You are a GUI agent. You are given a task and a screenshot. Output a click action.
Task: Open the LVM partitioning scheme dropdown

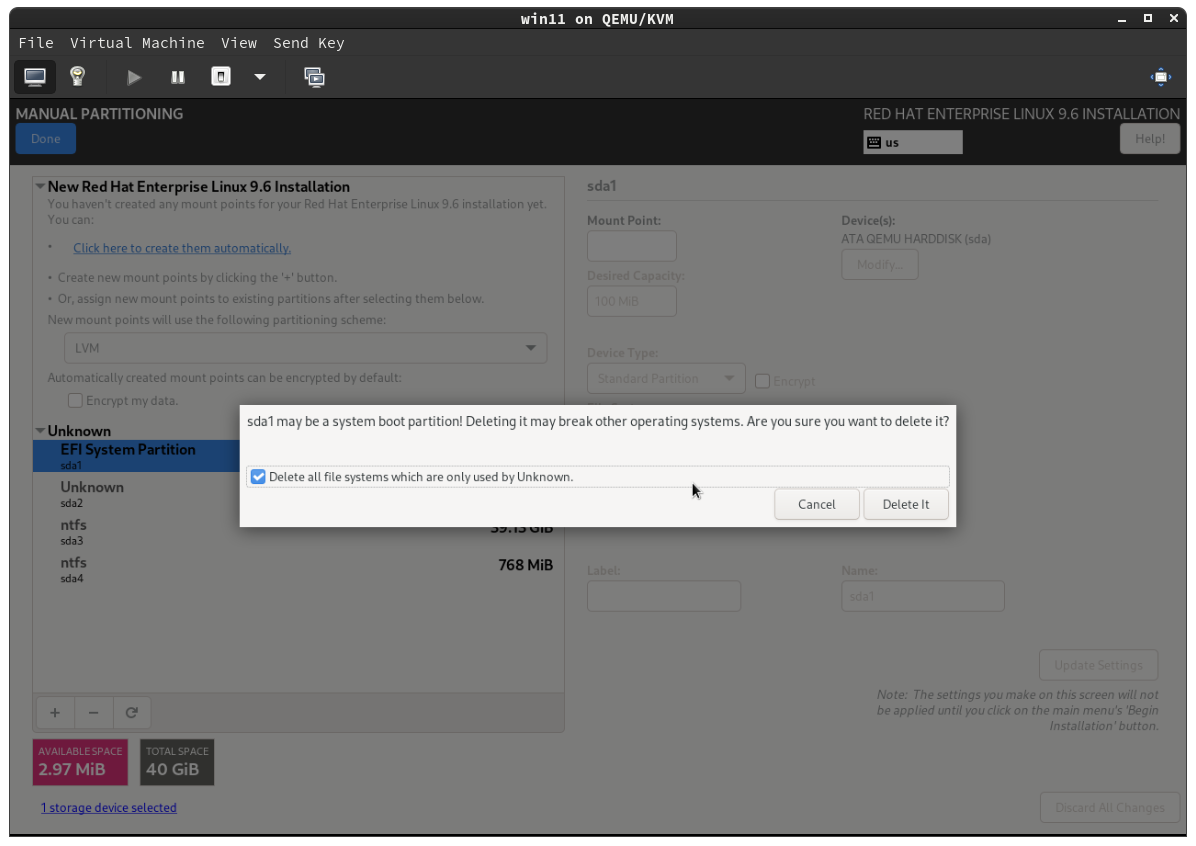point(305,348)
